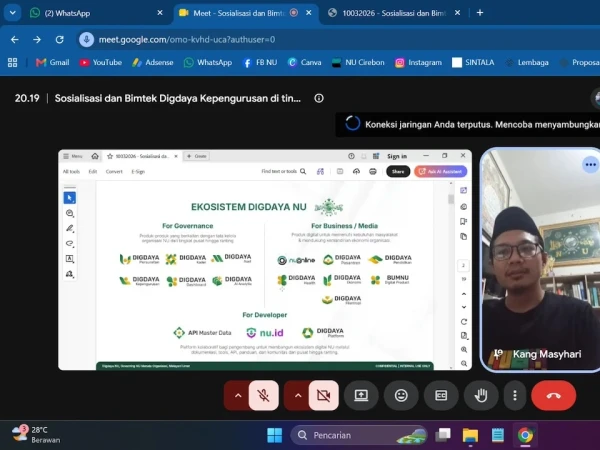Viewport: 600px width, 450px height.
Task: Click the Create button in shared Acrobat
Action: (197, 156)
